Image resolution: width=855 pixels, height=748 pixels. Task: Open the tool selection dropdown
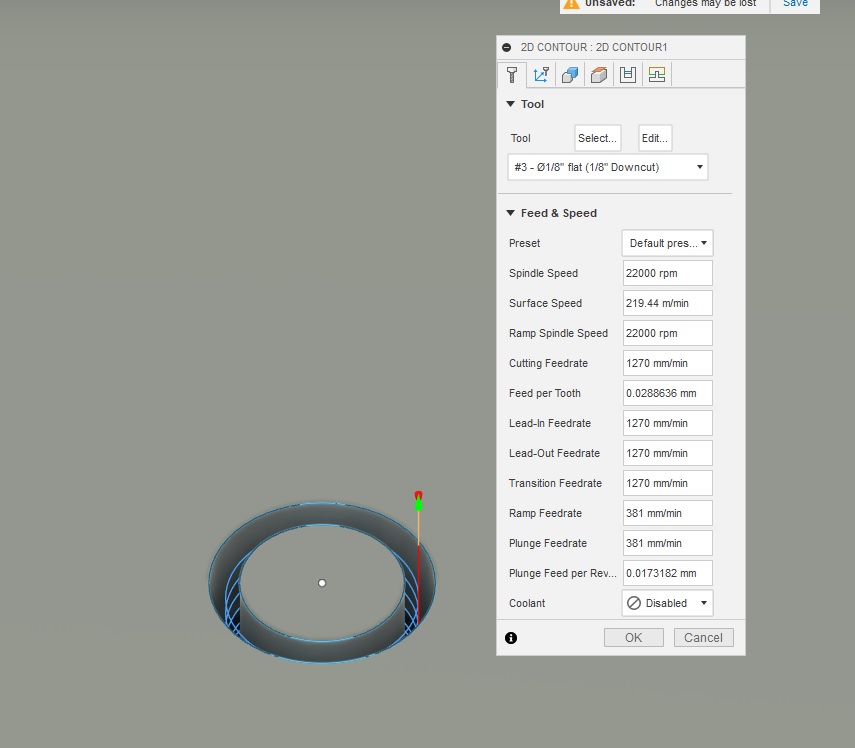608,167
